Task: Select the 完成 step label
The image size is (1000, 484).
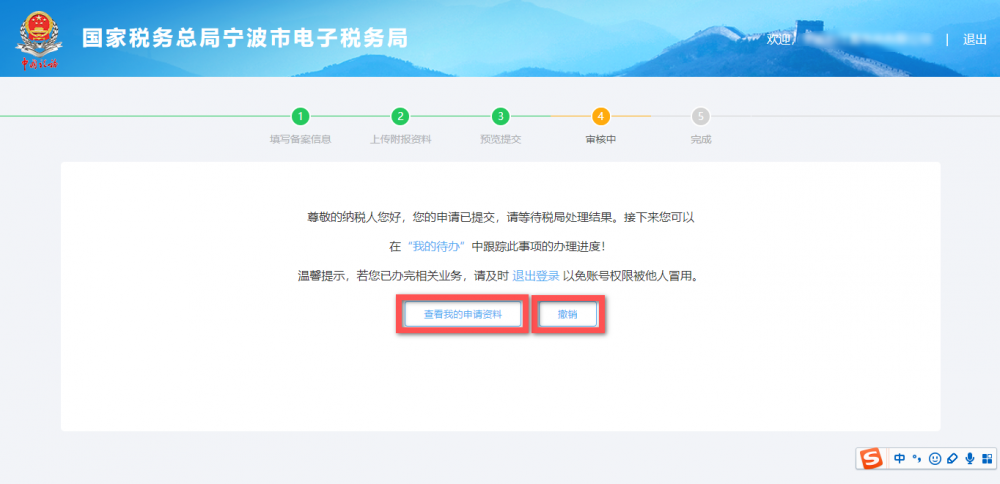Action: [x=700, y=140]
